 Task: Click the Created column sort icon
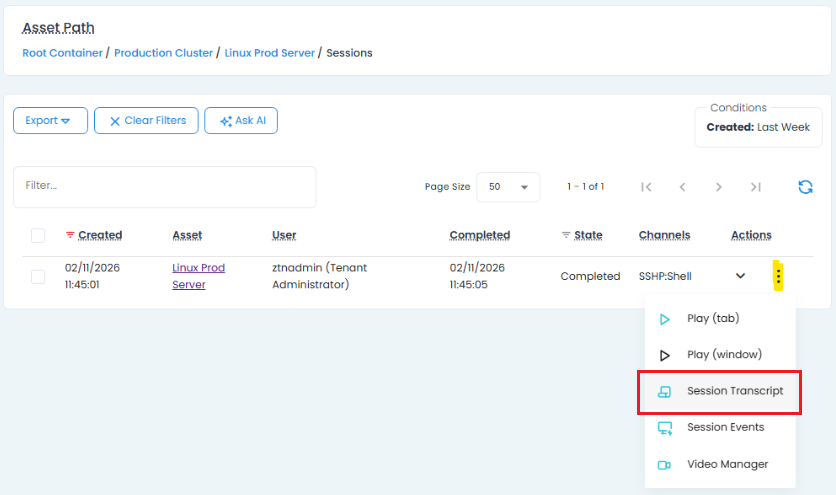coord(70,236)
